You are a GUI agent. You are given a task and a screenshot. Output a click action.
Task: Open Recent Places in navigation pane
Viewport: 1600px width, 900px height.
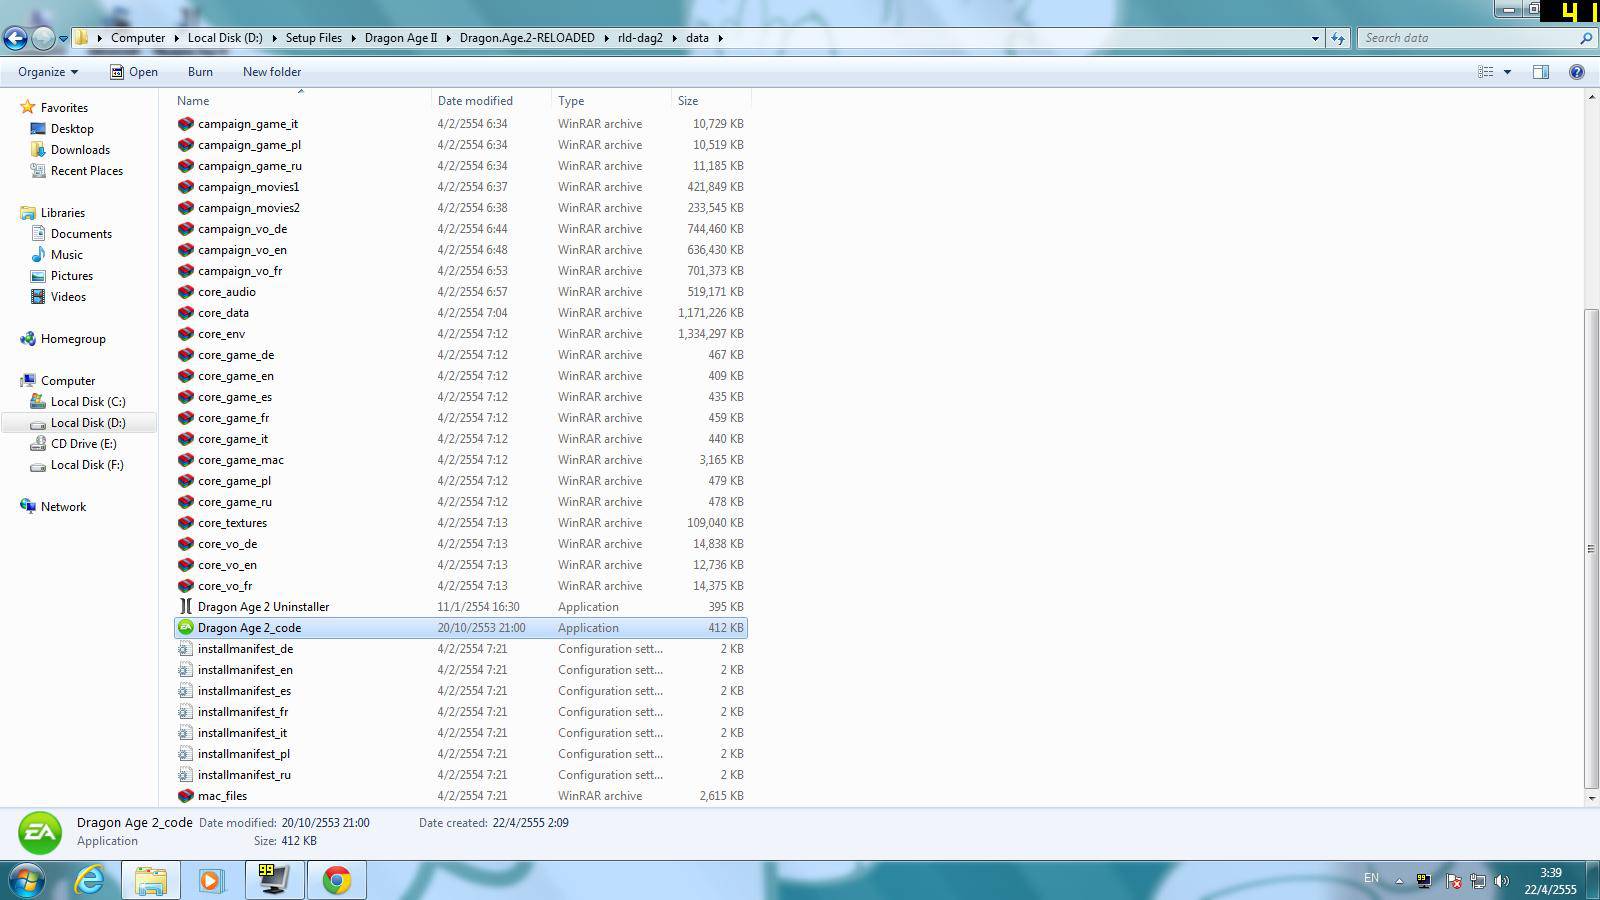pyautogui.click(x=86, y=171)
